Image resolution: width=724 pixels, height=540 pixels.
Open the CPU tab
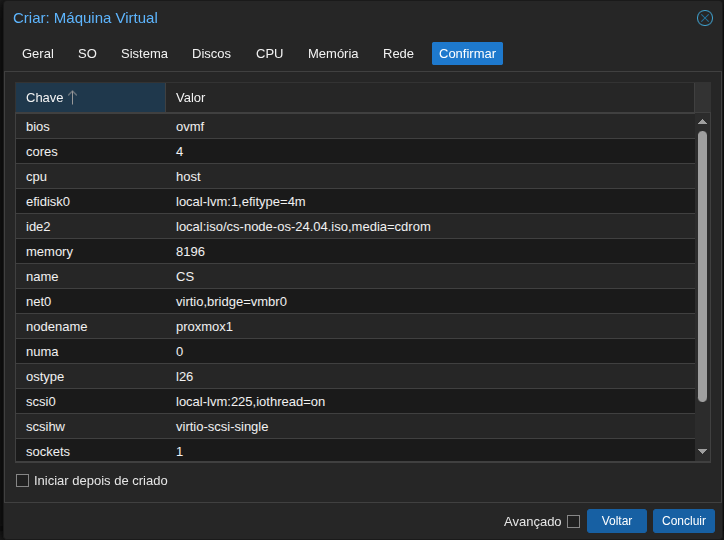pos(270,54)
